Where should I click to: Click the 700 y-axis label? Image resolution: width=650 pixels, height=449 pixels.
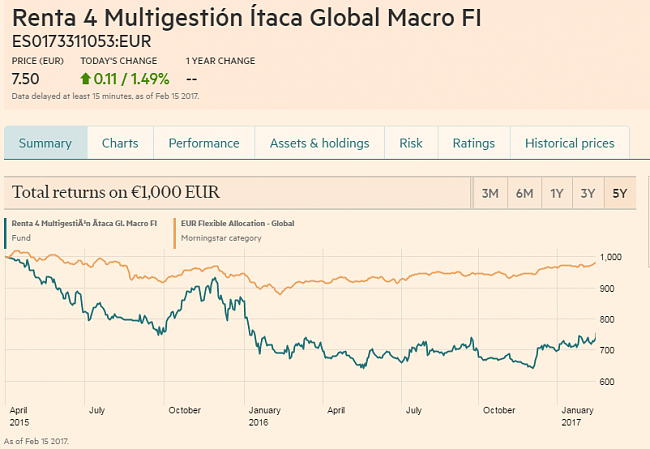pos(607,350)
